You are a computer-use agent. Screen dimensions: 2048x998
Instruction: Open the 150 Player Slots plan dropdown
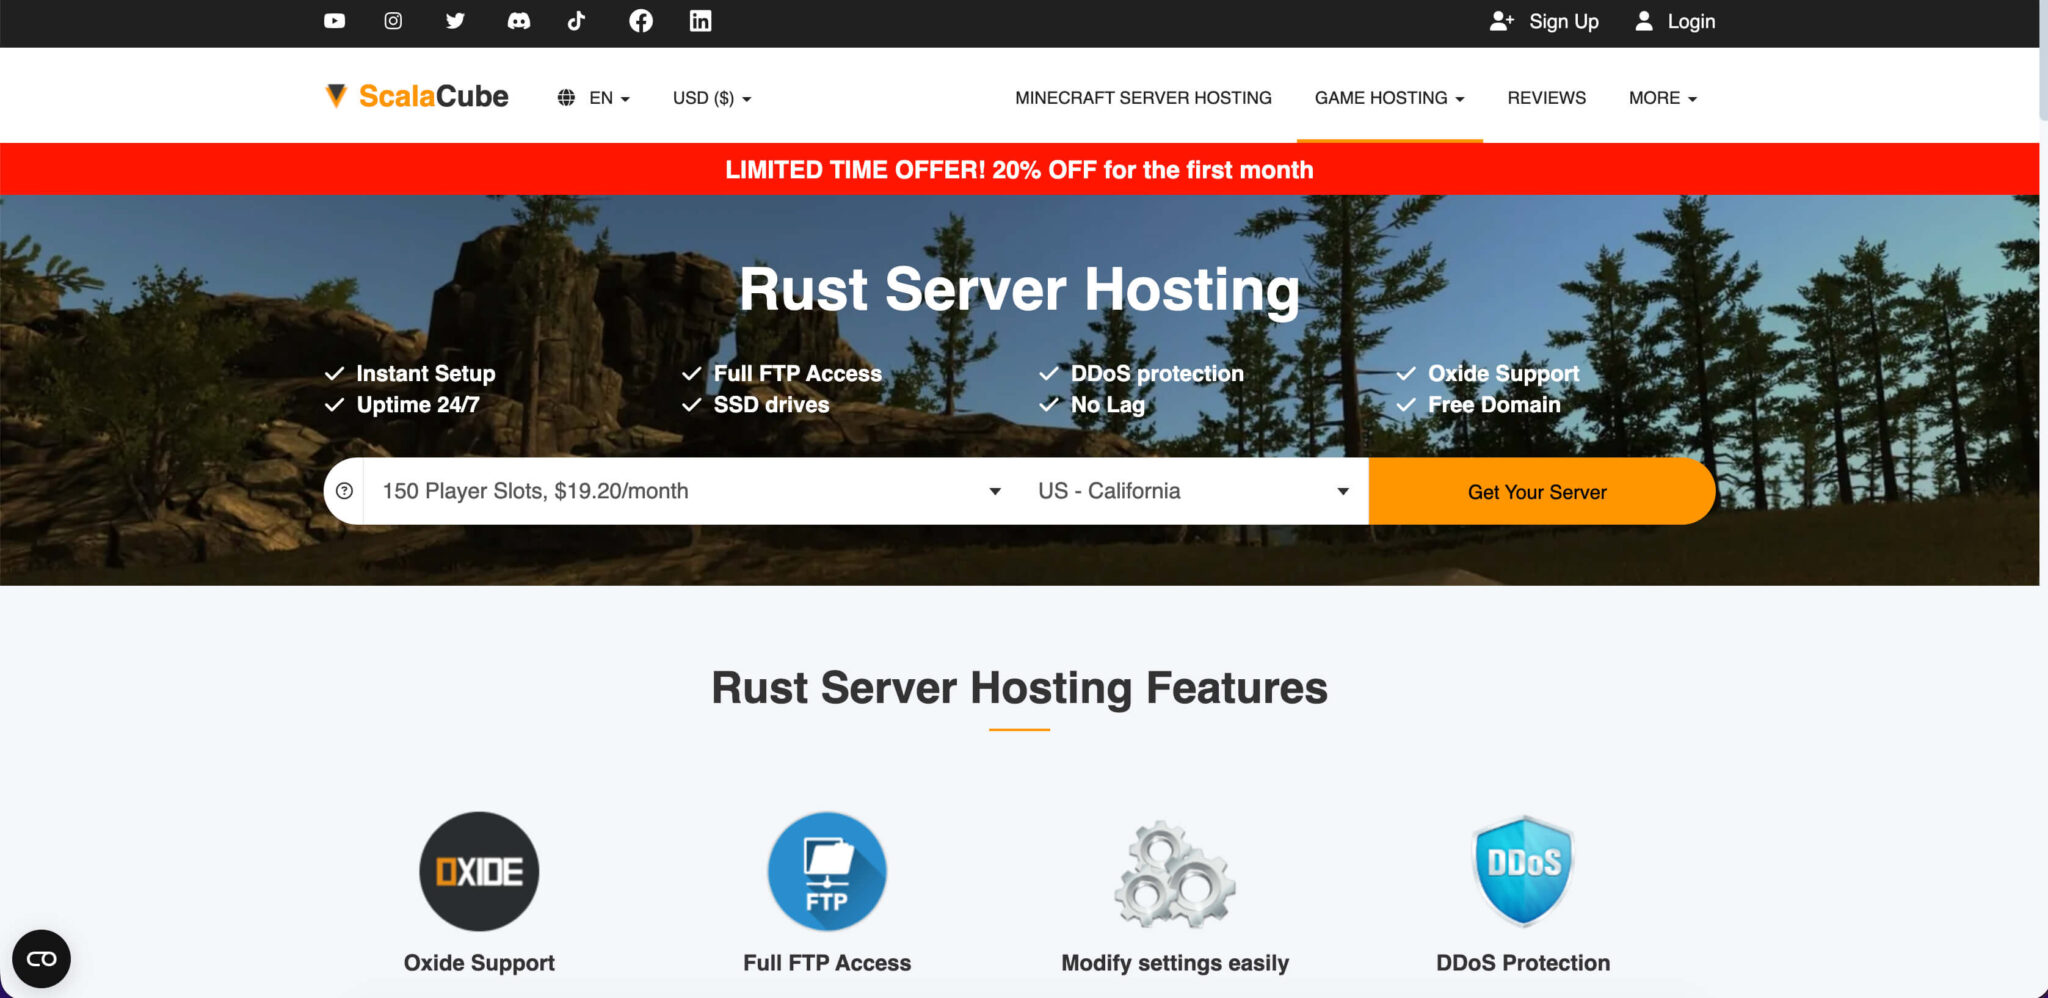(x=692, y=491)
